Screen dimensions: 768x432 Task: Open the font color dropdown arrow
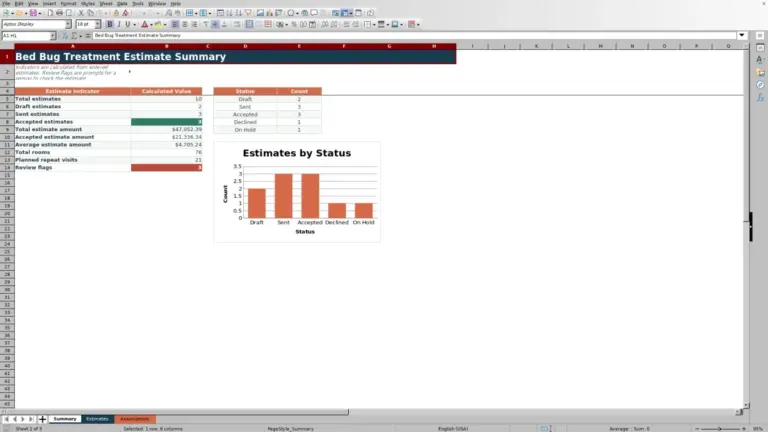151,24
